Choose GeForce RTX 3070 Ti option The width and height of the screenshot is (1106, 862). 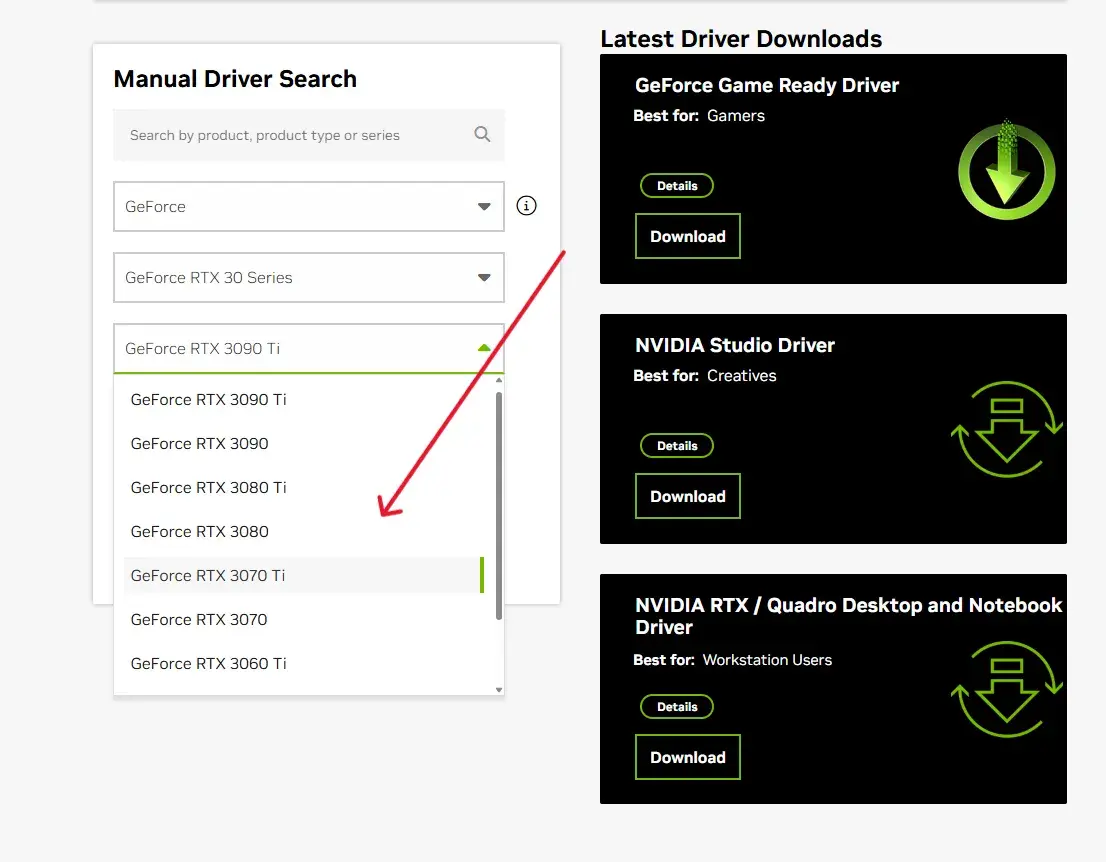click(x=208, y=575)
